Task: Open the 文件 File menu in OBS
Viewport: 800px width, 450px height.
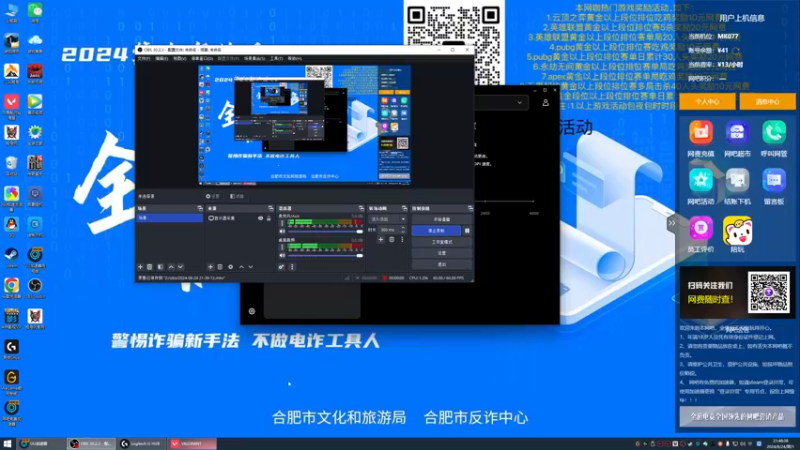Action: (x=144, y=59)
